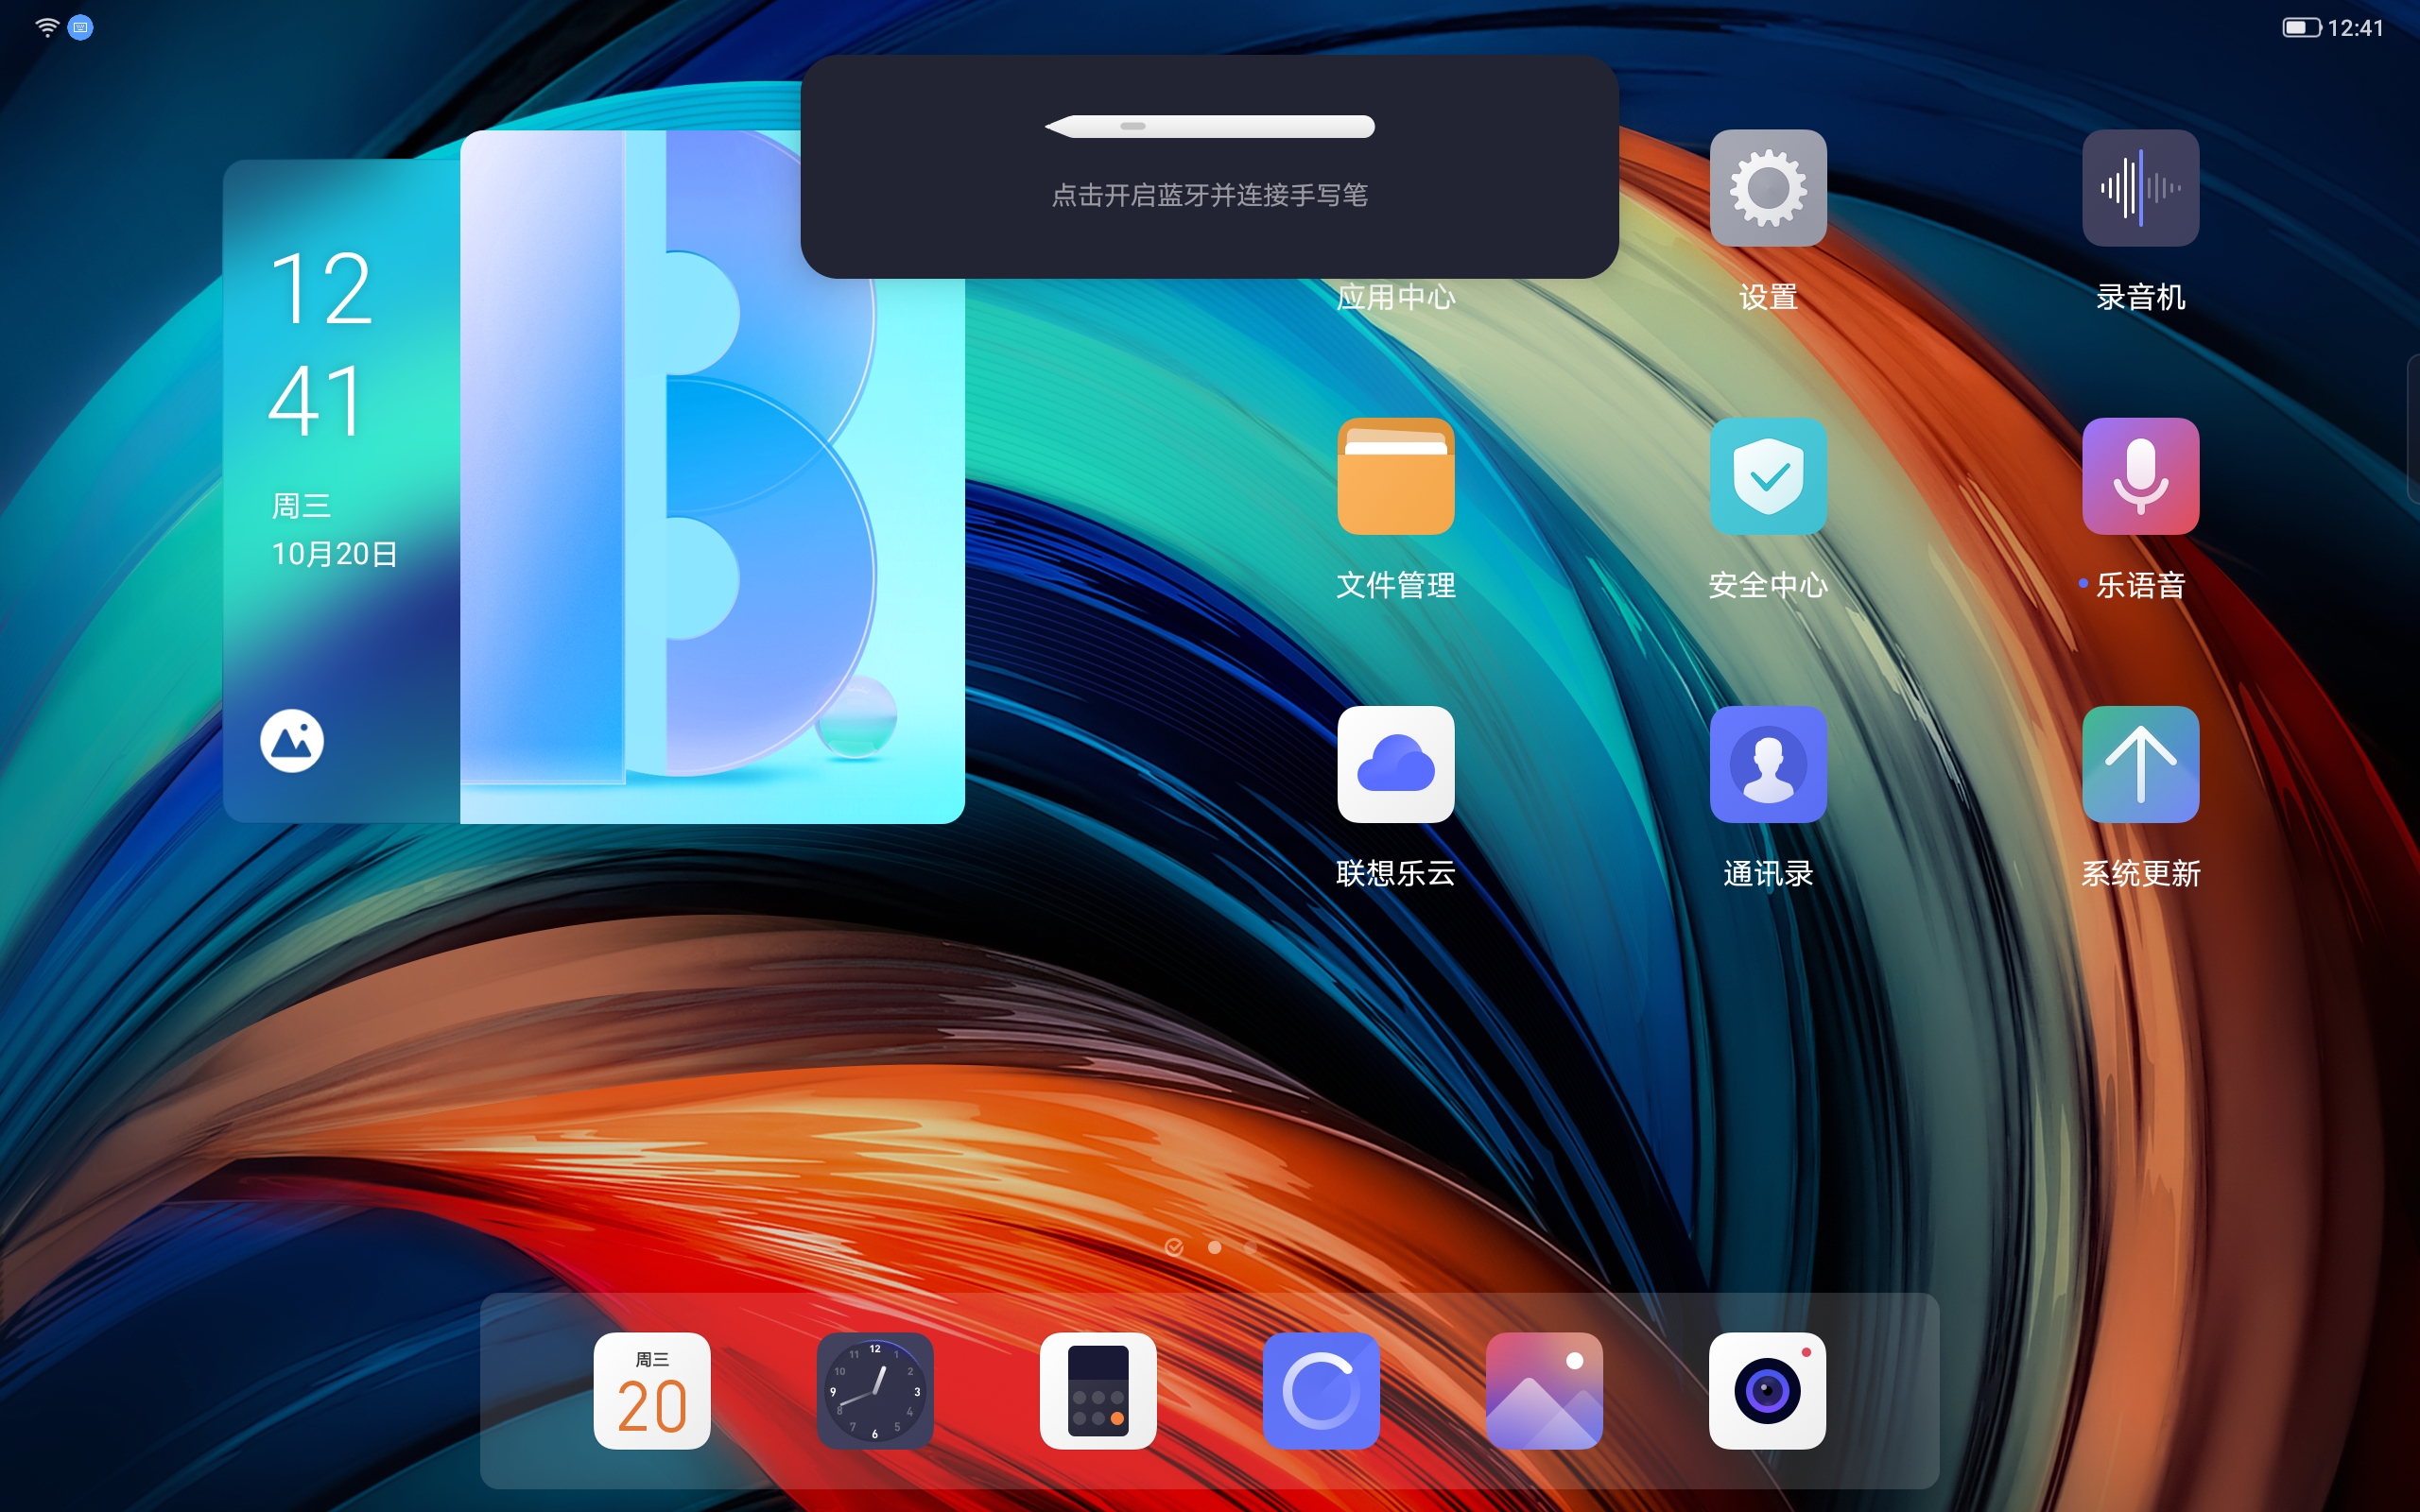Viewport: 2420px width, 1512px height.
Task: Open File Manager (文件管理) folder icon
Action: point(1396,476)
